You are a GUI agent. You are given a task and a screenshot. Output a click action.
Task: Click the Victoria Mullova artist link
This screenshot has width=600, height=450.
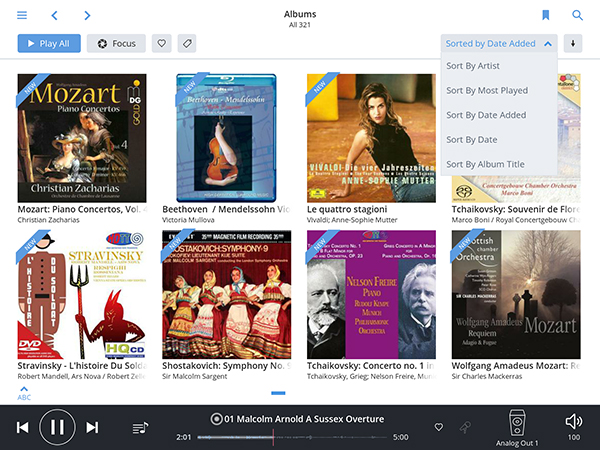(188, 220)
